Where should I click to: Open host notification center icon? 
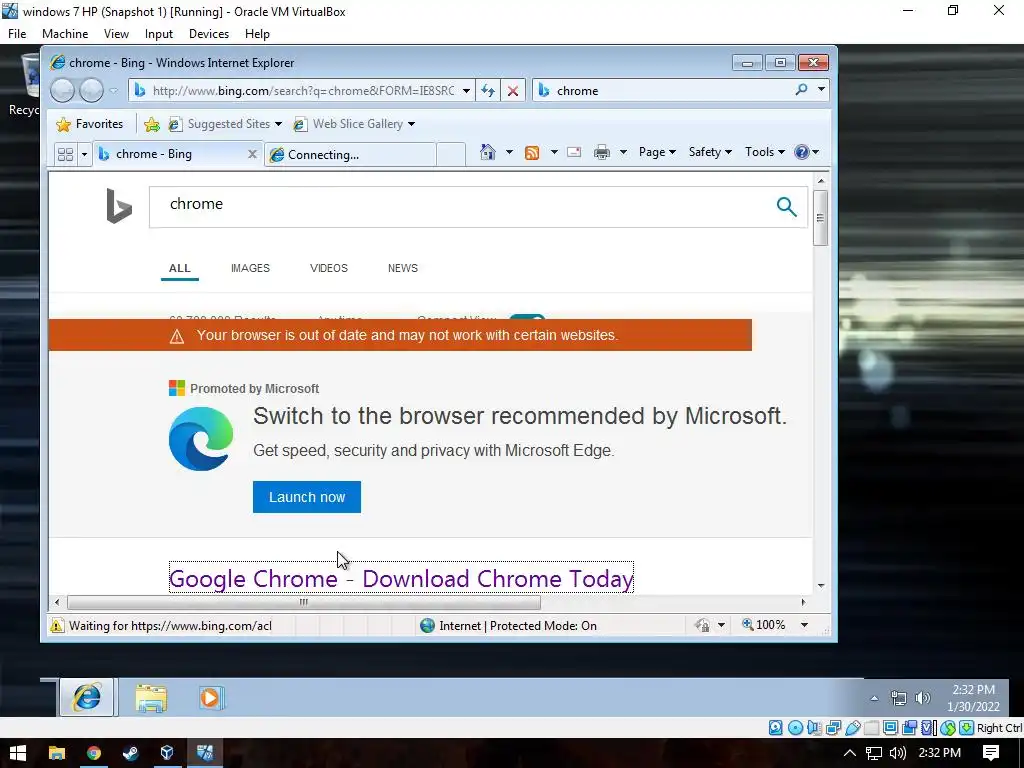(x=991, y=753)
